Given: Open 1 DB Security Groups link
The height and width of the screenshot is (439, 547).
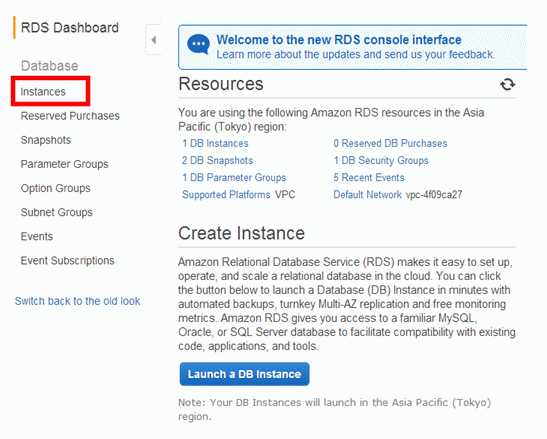Looking at the screenshot, I should pyautogui.click(x=381, y=161).
